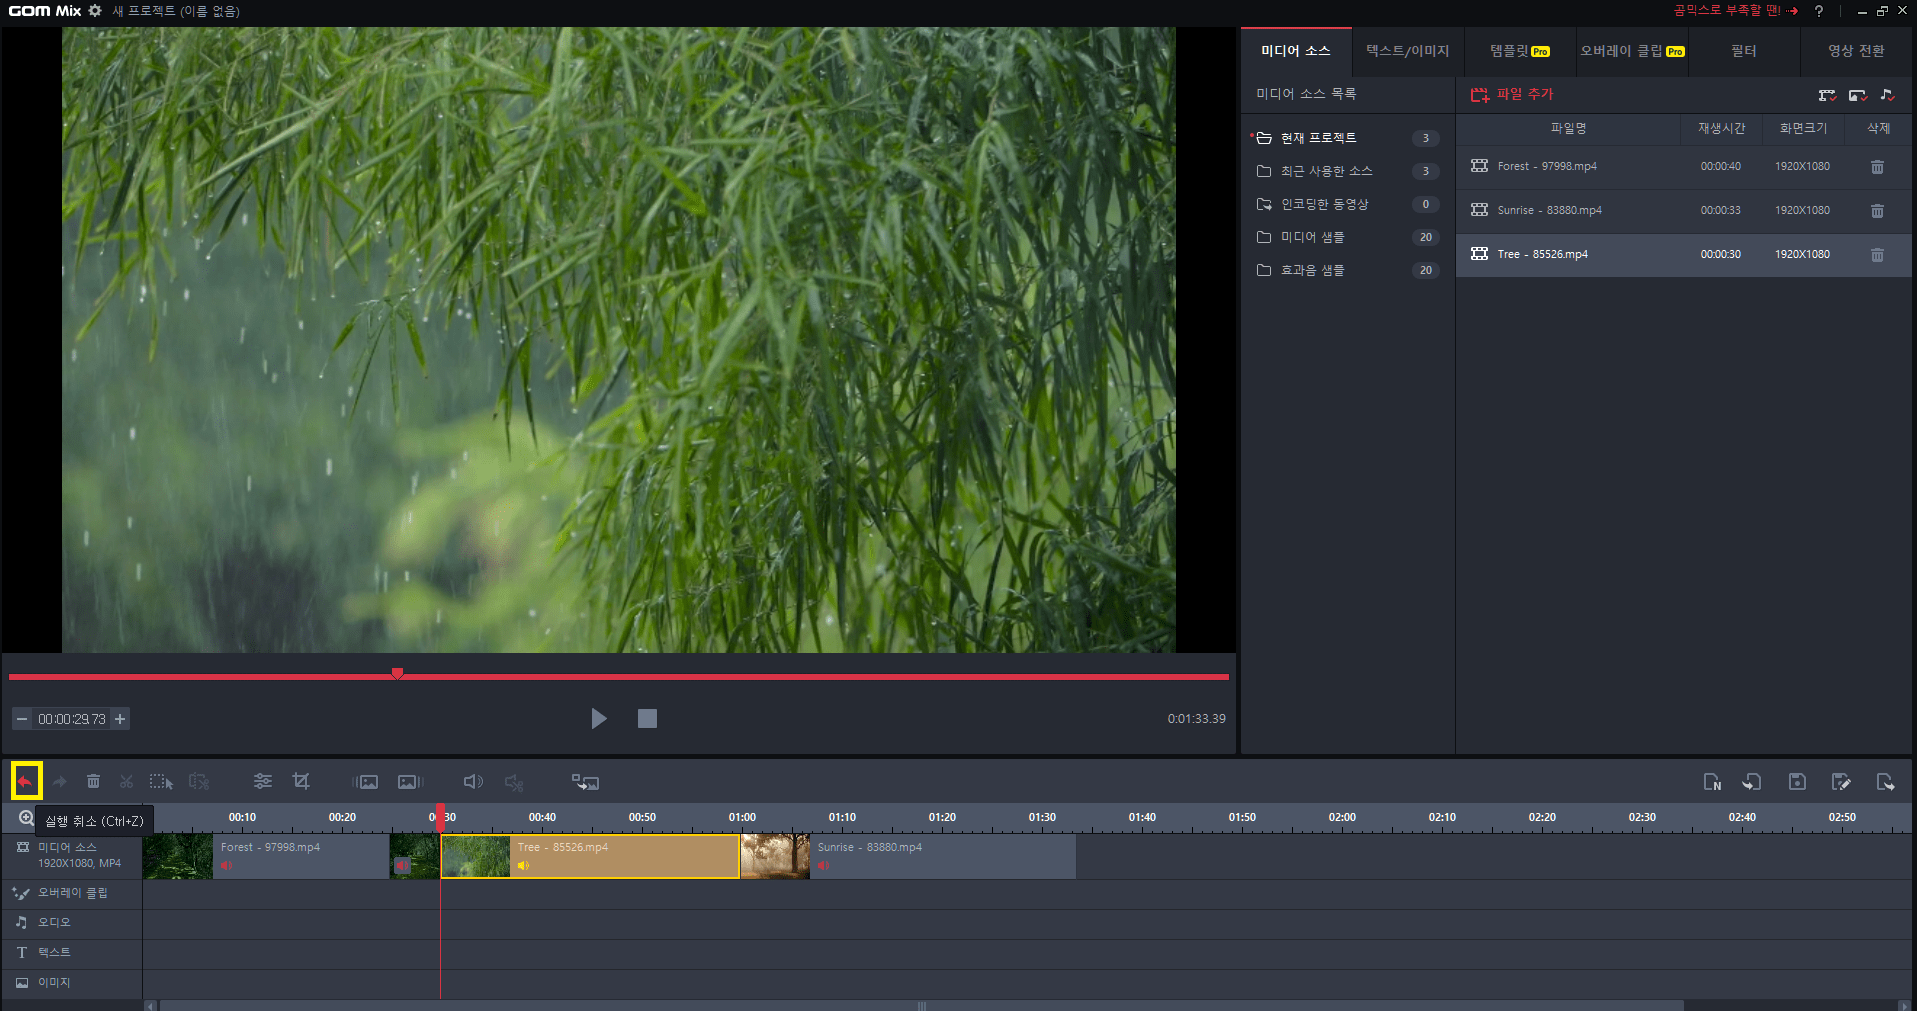Open the 인코딩한 동영상 folder
The width and height of the screenshot is (1917, 1011).
click(x=1347, y=204)
